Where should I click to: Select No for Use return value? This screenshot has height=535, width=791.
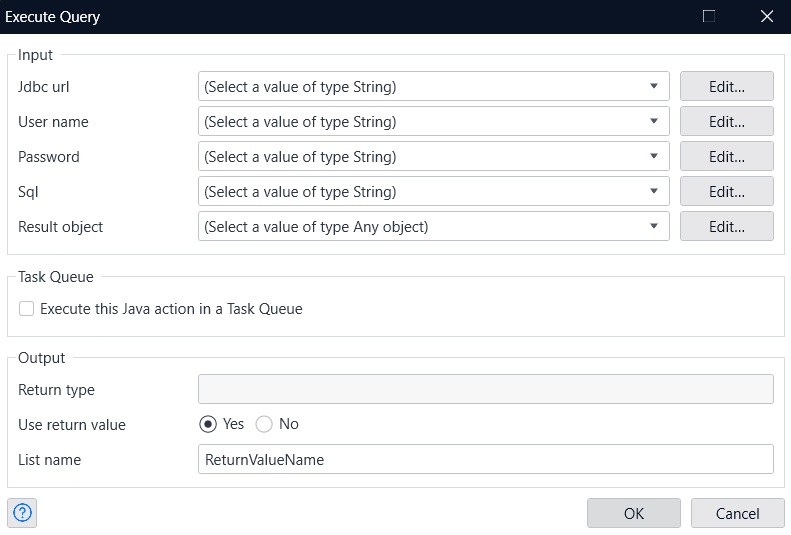click(264, 424)
